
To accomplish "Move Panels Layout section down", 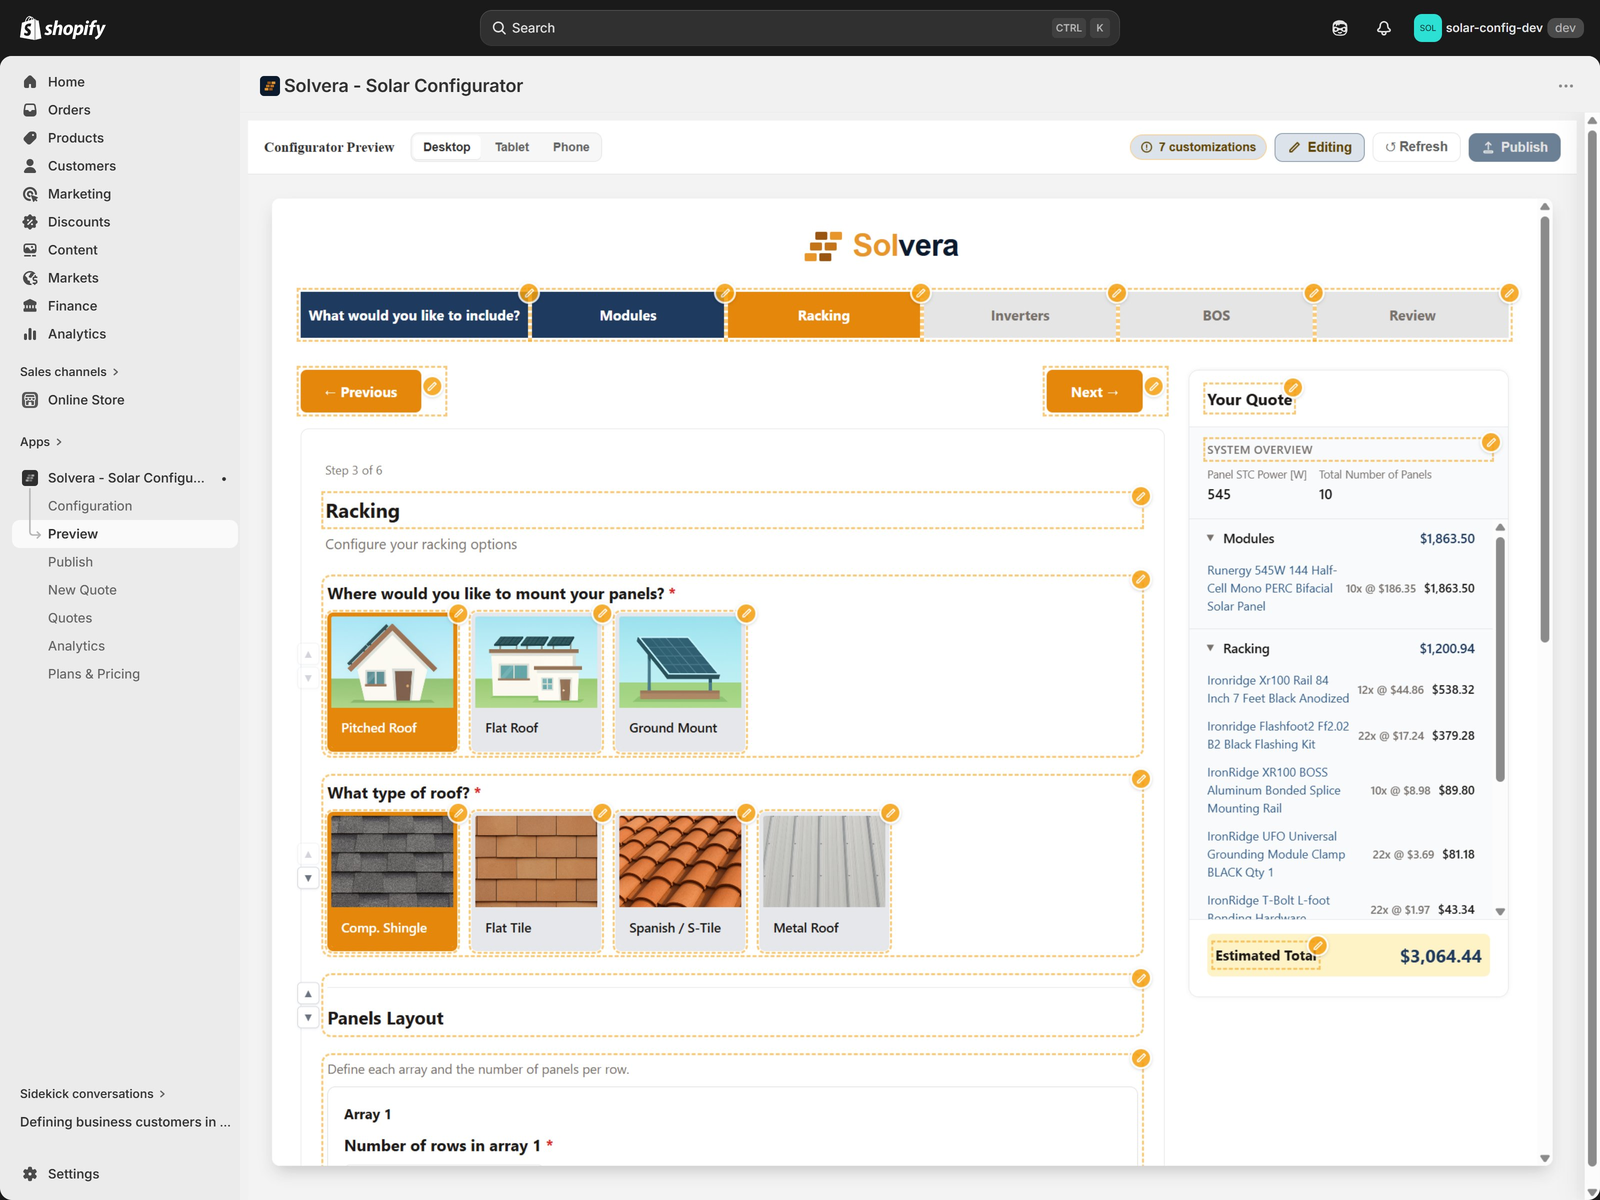I will click(308, 1018).
